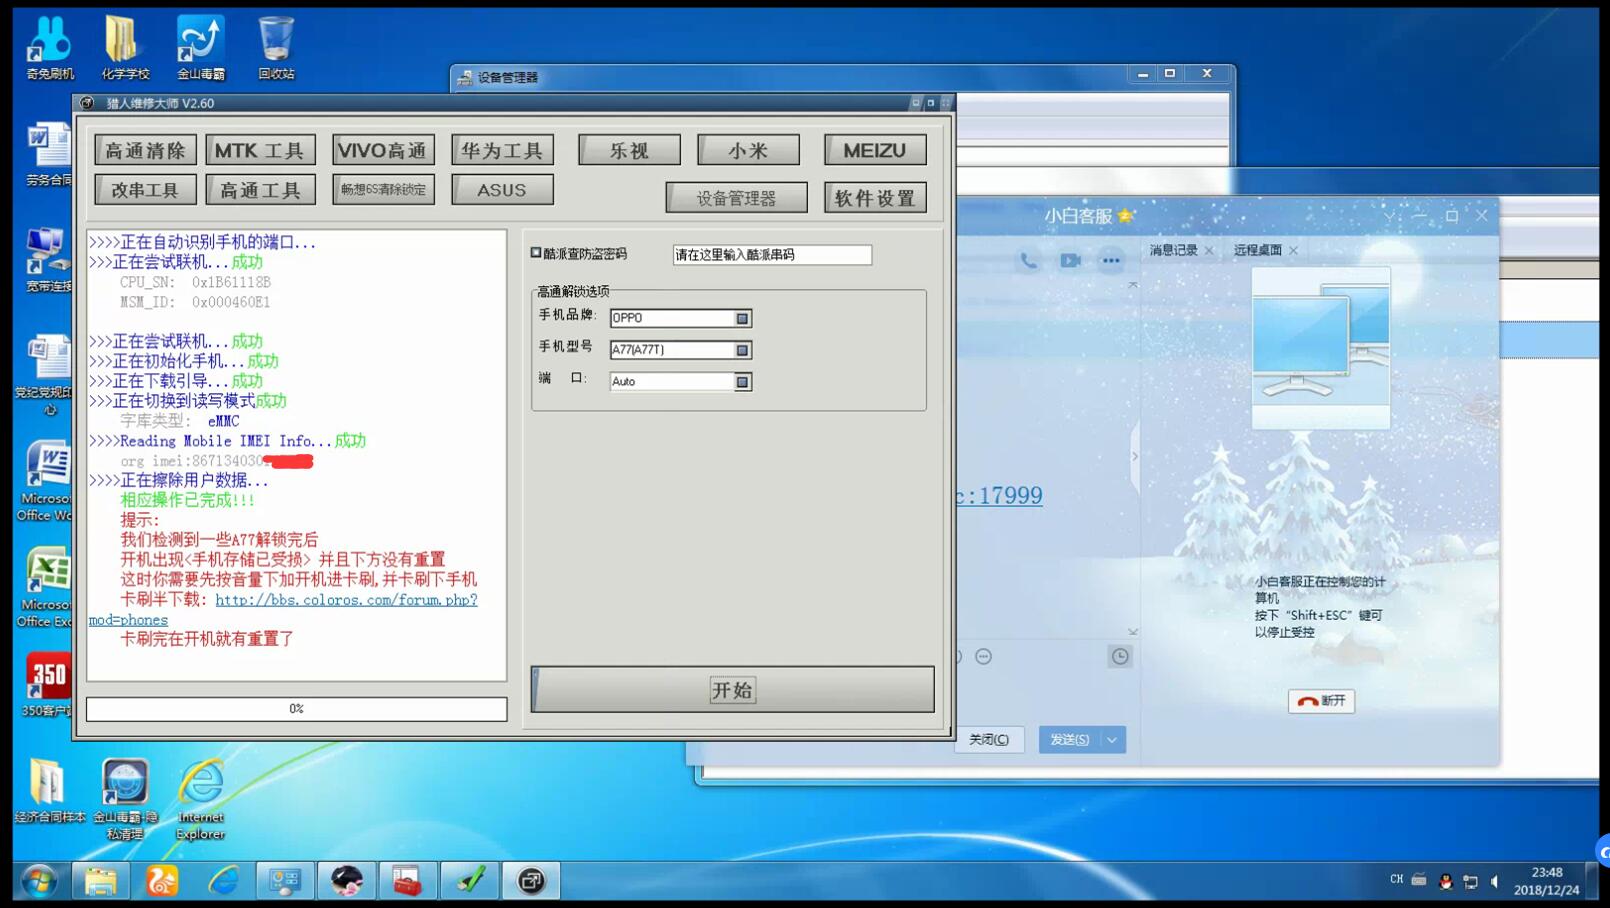Open 设备管理器 from the repair tool

click(737, 198)
